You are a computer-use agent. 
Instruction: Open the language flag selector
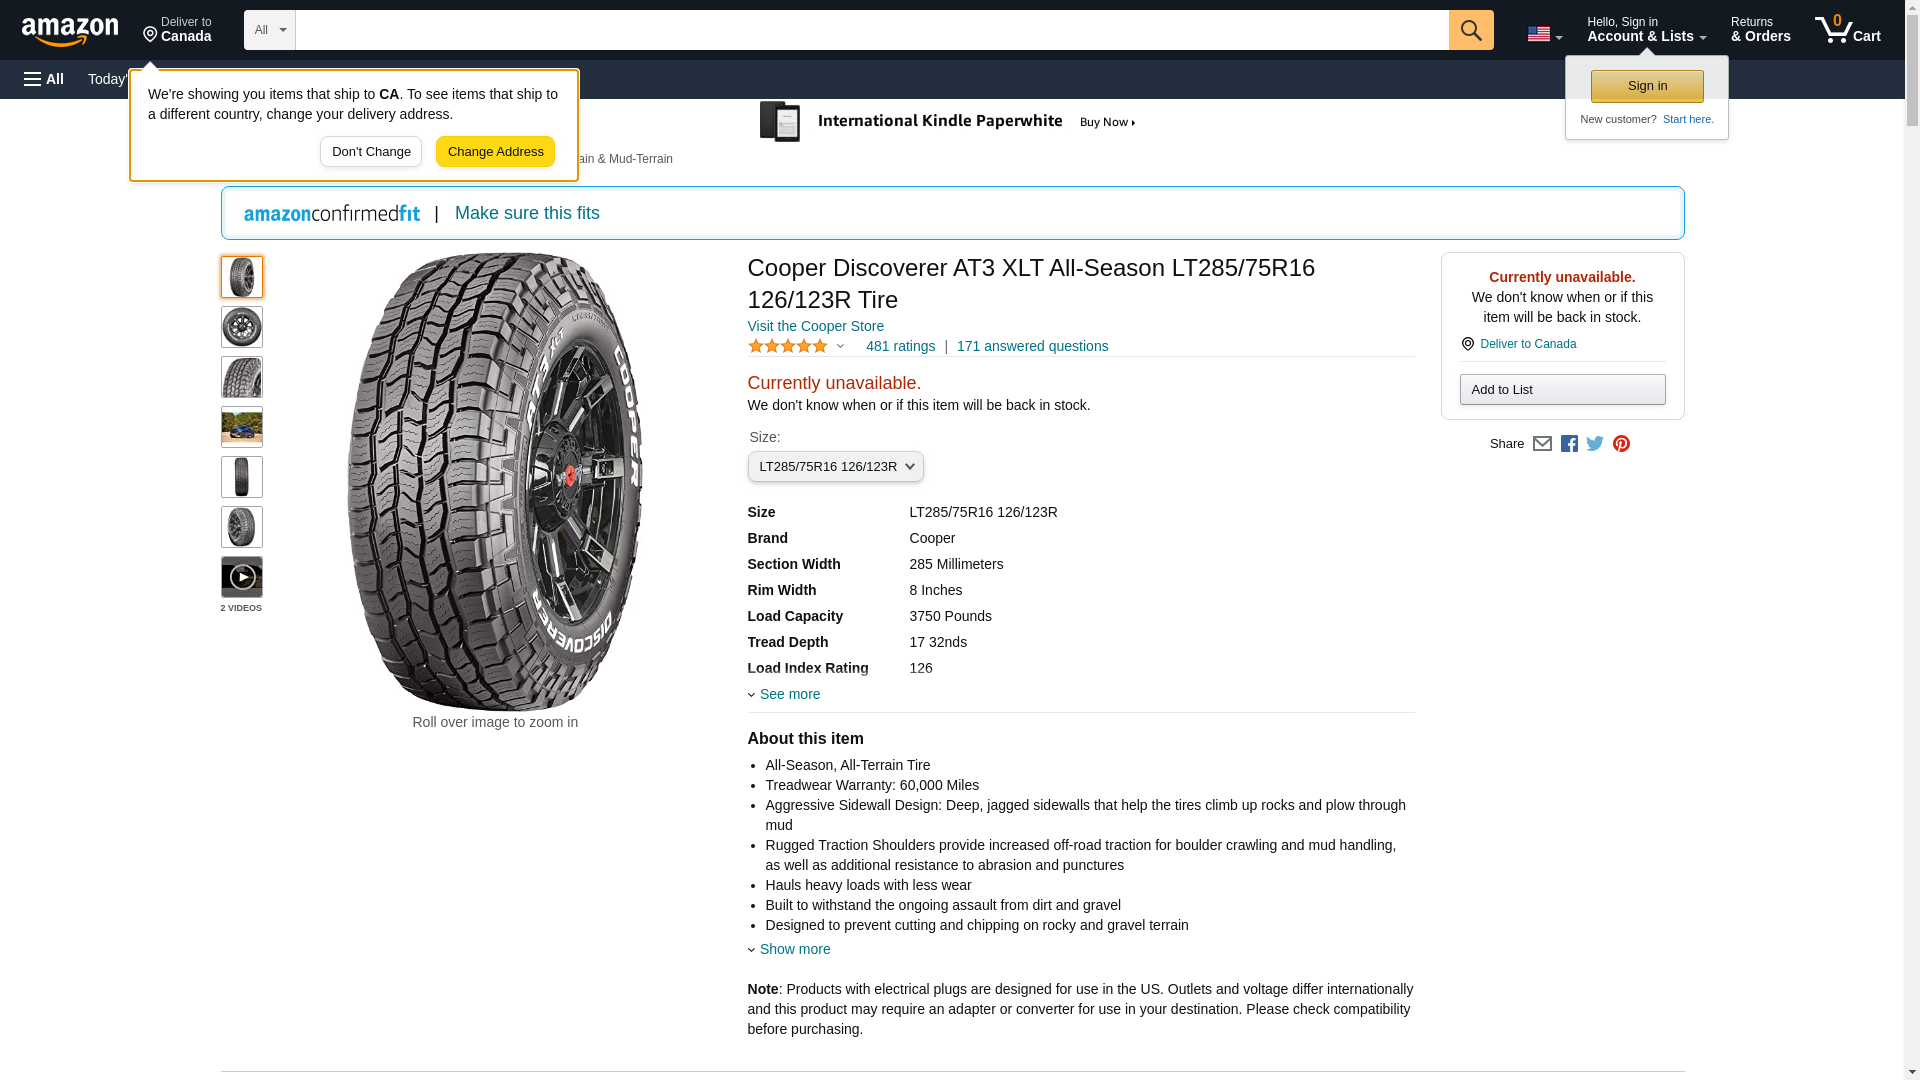(x=1544, y=34)
